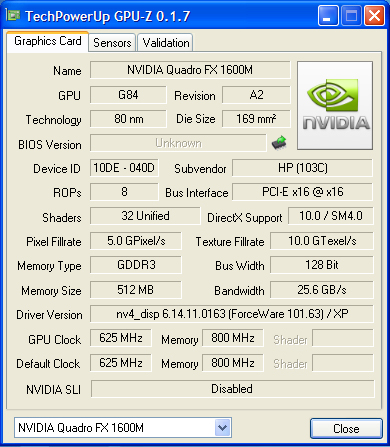390x447 pixels.
Task: Switch to the Sensors tab
Action: (112, 43)
